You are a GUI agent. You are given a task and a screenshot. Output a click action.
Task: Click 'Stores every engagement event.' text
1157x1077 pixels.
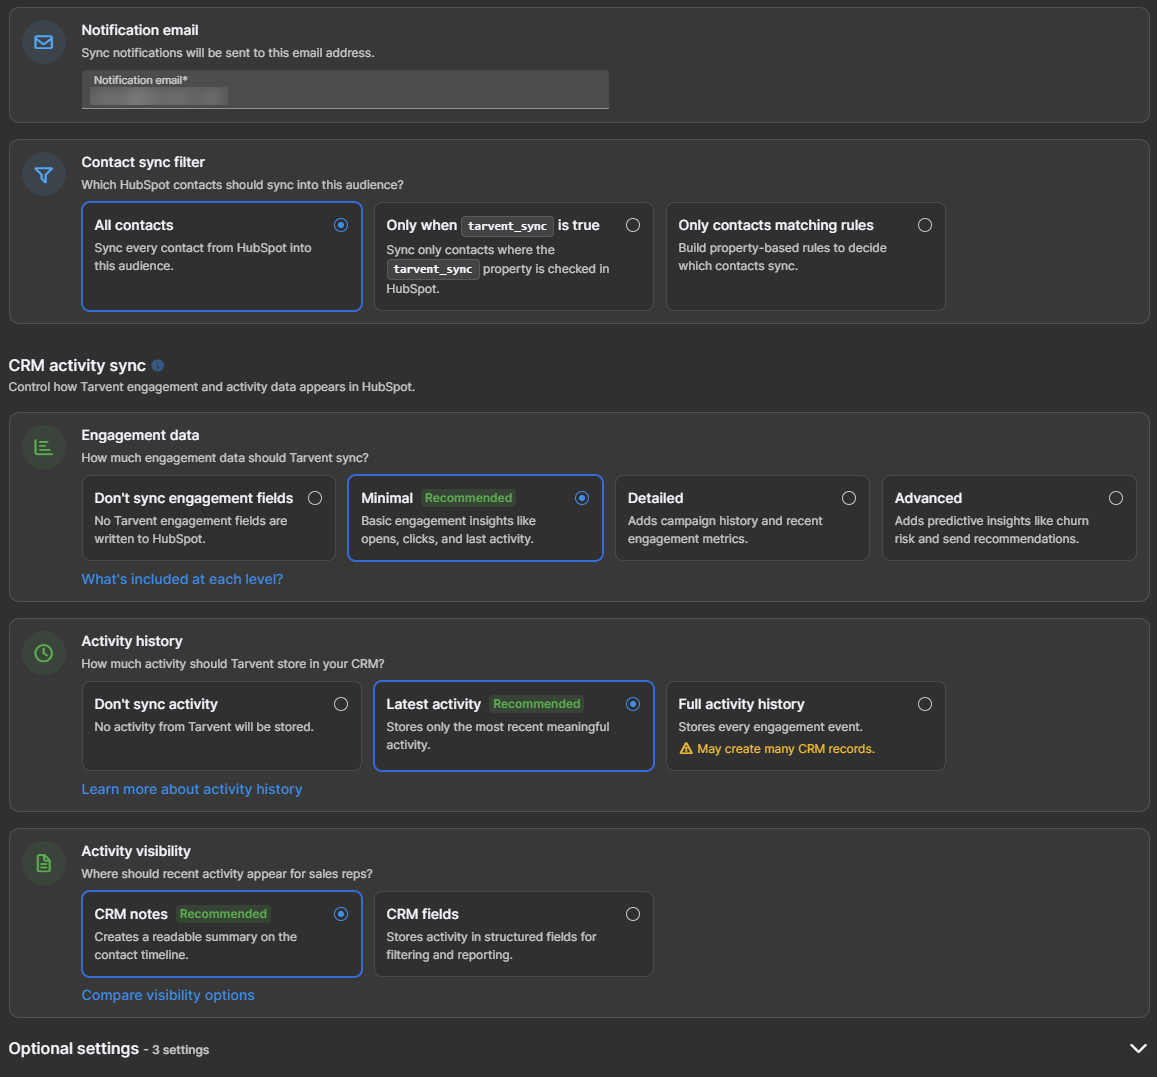(770, 727)
